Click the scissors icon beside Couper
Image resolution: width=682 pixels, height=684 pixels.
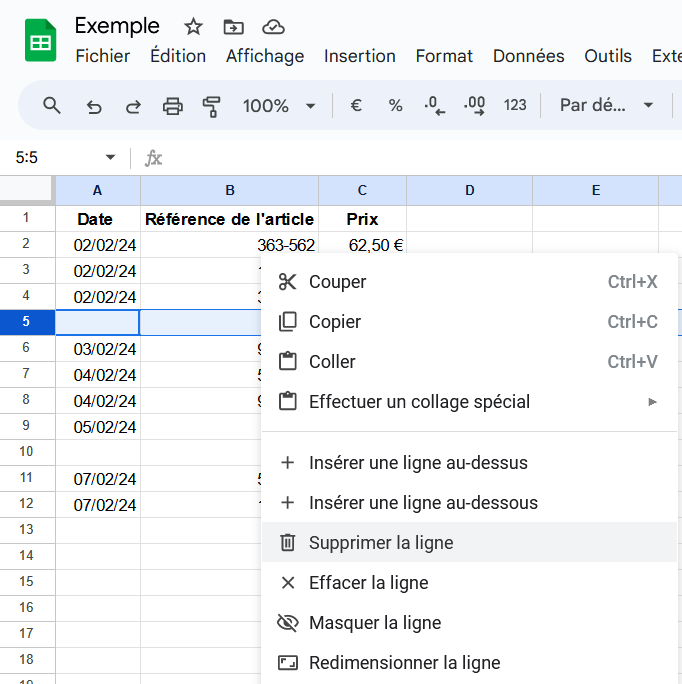click(x=288, y=282)
